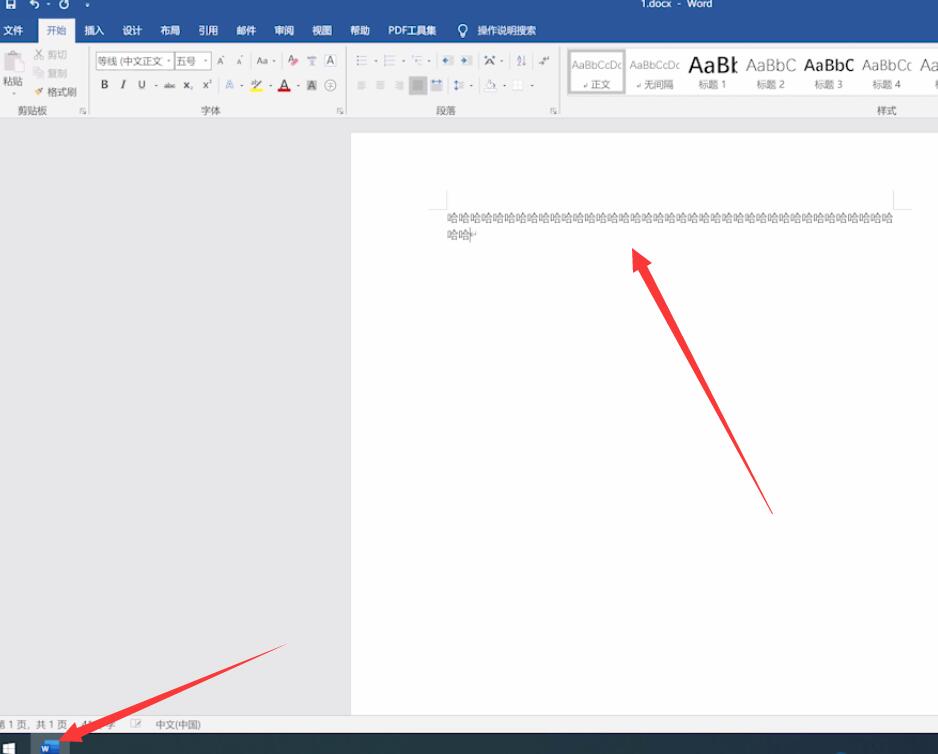Increase paragraph indent
Screen dimensions: 938x754
tap(467, 60)
